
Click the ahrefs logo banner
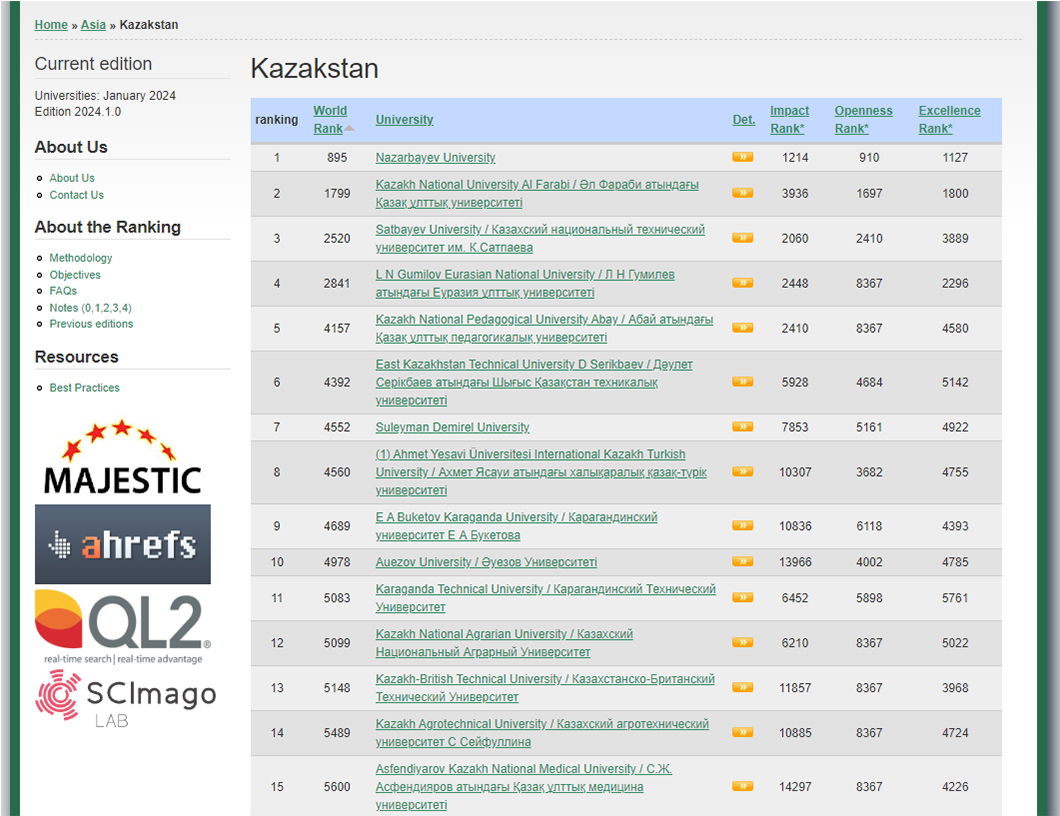coord(122,544)
